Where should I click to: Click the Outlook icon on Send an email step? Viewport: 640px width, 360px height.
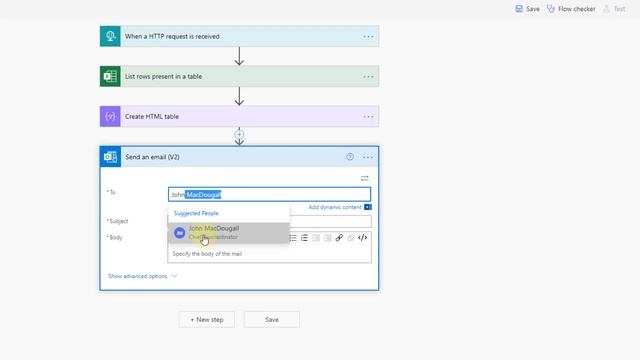[111, 157]
